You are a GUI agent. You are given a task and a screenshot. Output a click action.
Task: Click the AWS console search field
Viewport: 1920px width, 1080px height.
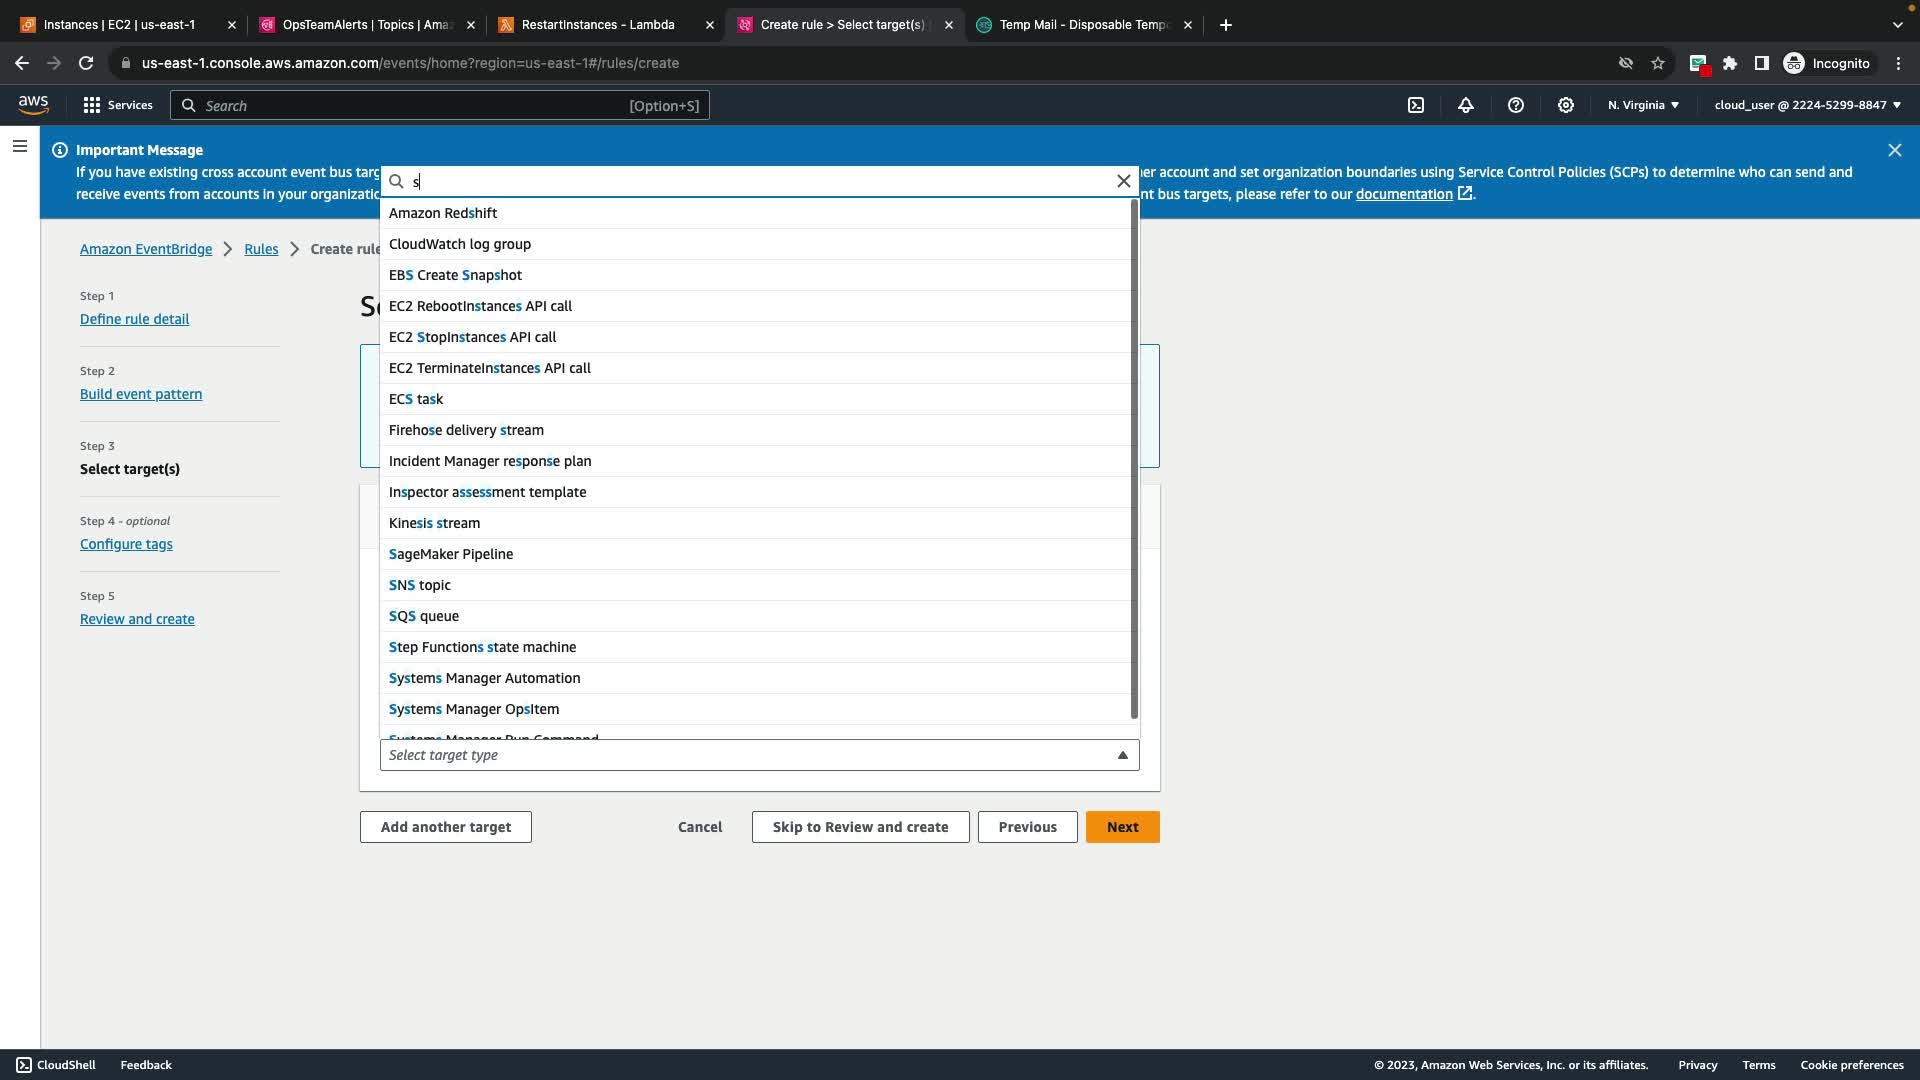[440, 105]
